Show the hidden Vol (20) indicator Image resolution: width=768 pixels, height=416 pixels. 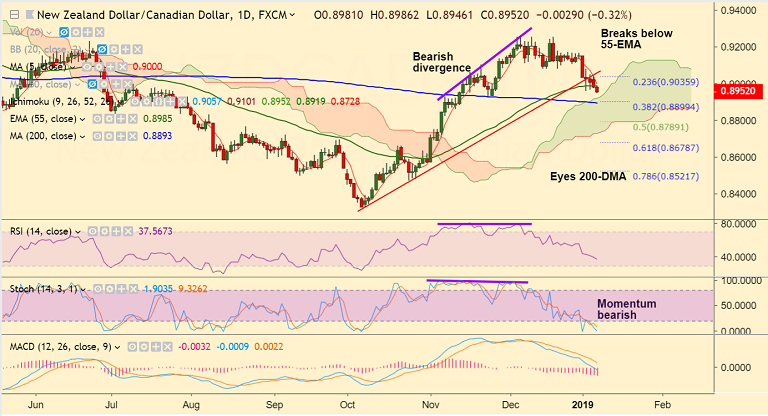pos(64,32)
